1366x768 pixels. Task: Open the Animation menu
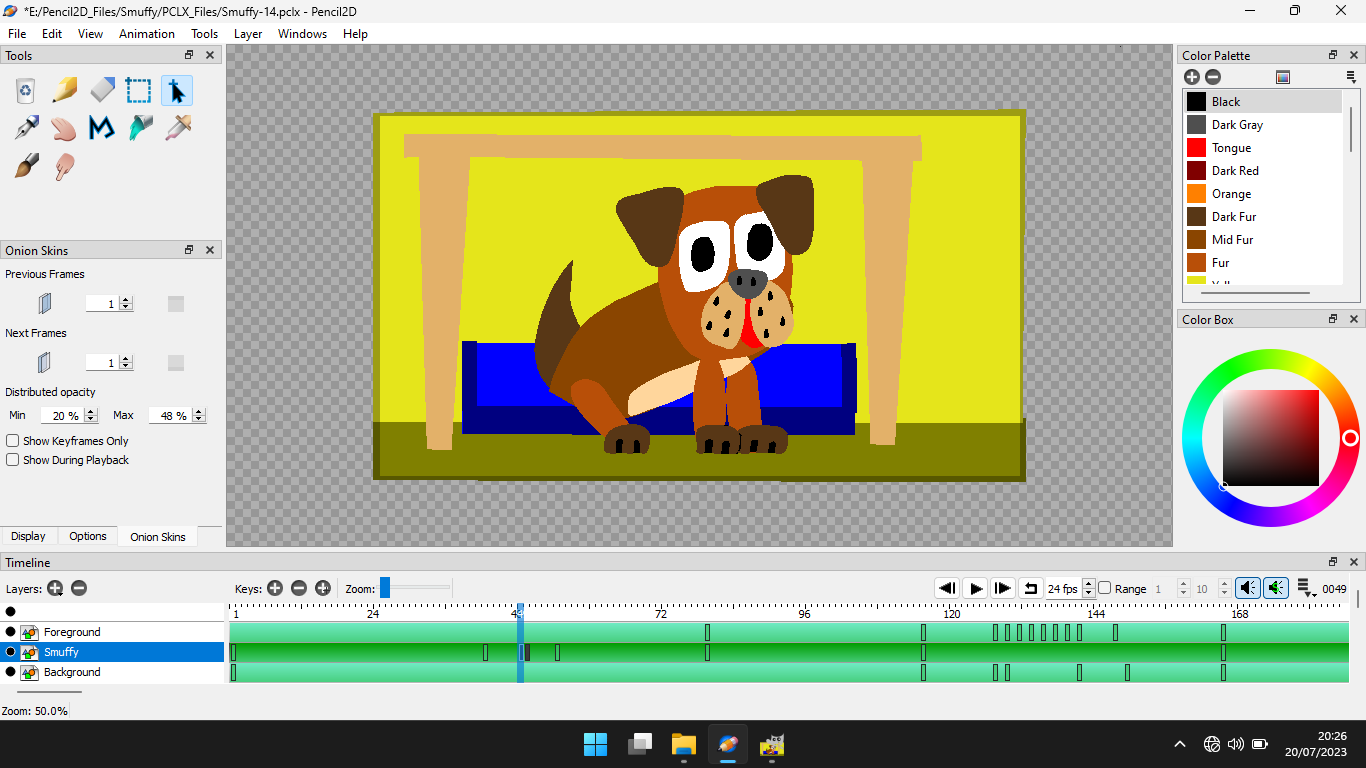tap(147, 33)
